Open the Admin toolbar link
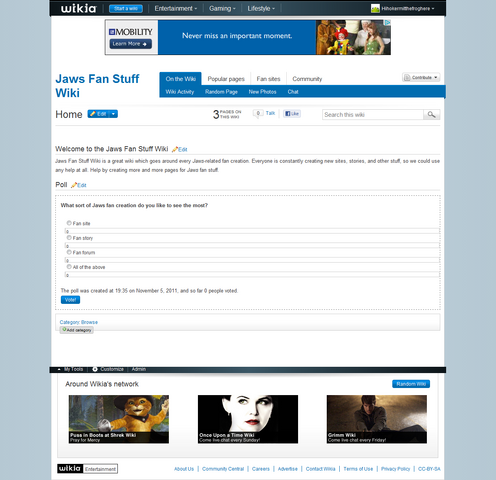 coord(139,369)
